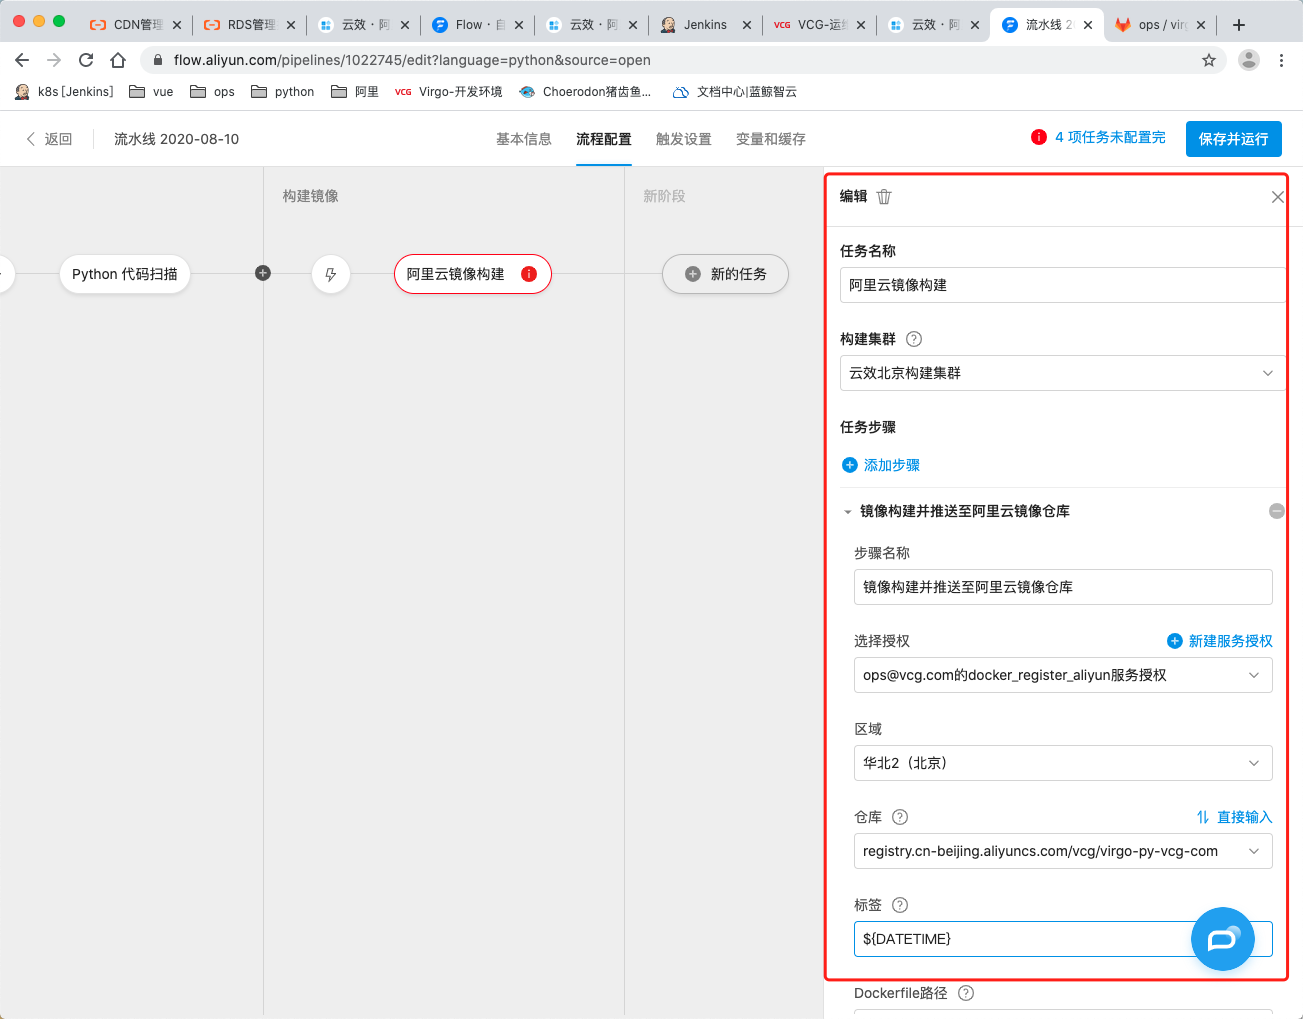Click the browser forward arrow

54,60
